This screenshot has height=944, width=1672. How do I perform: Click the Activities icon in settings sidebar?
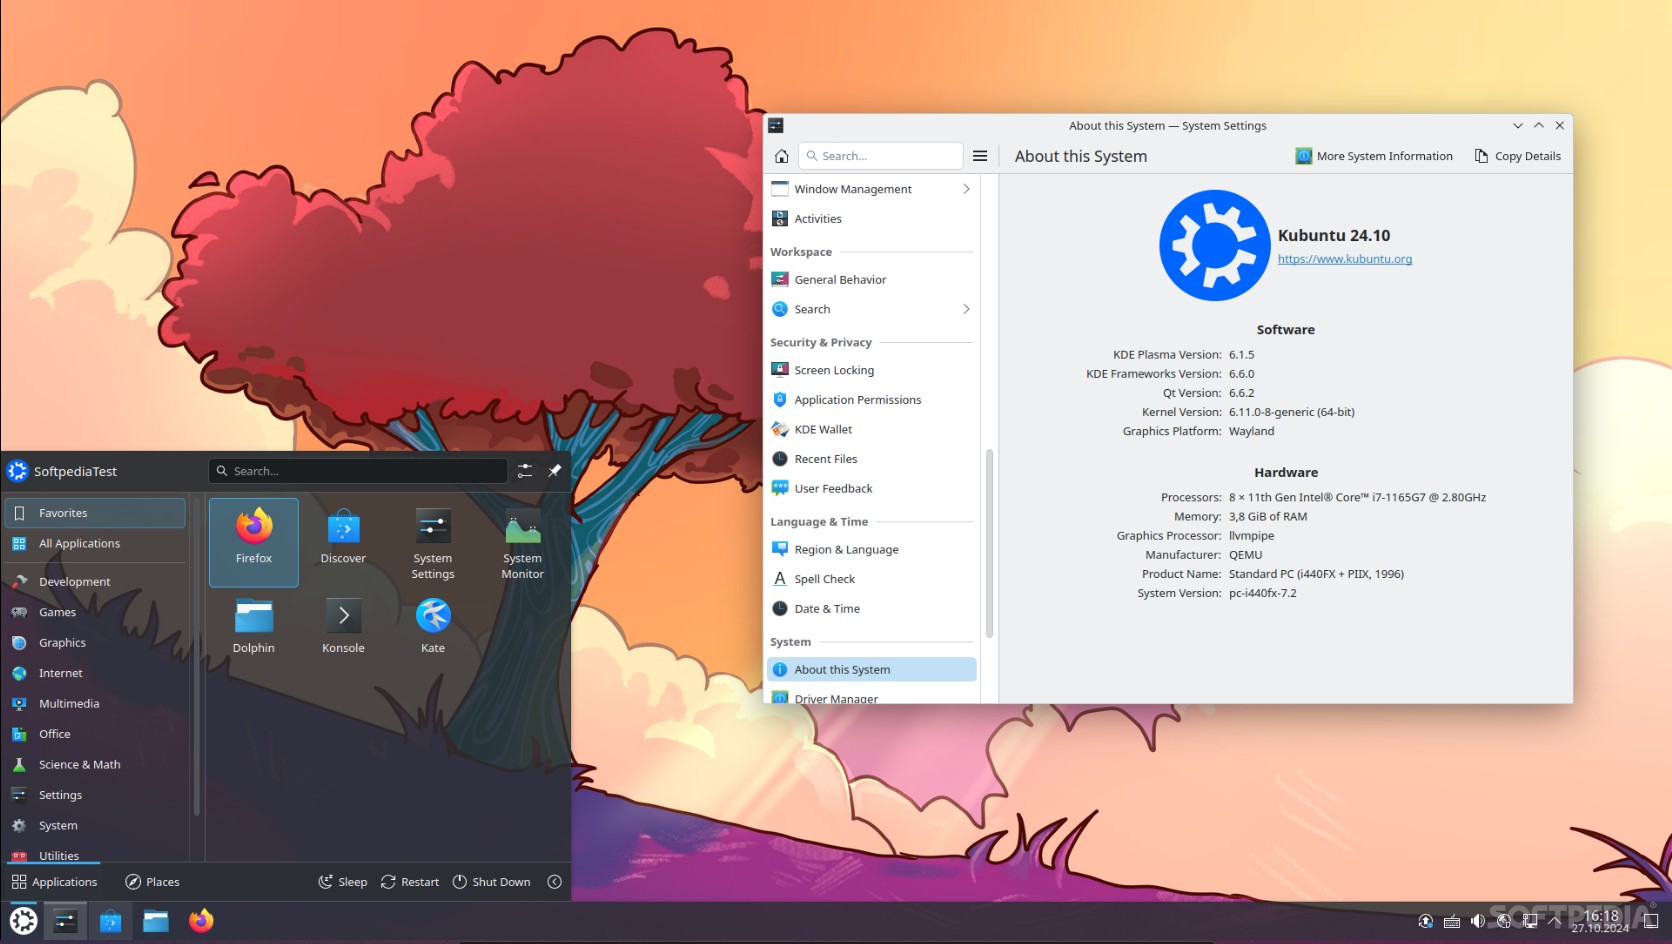click(x=780, y=219)
